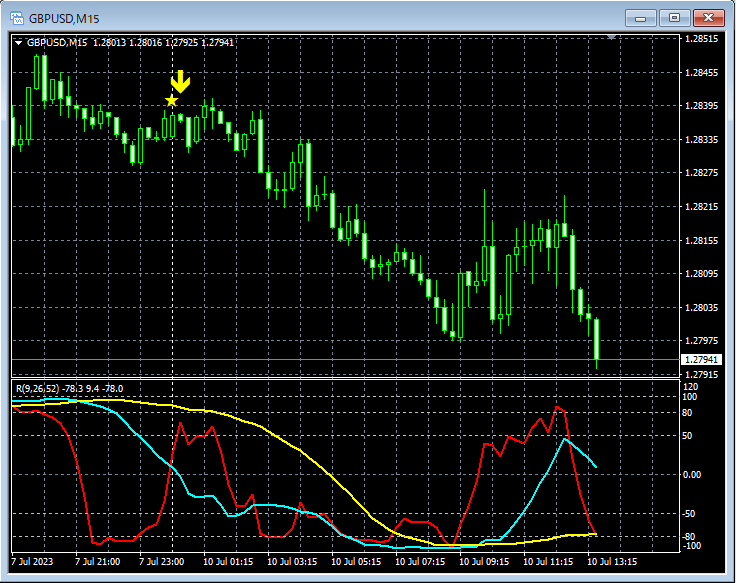Click the indicator scale value 120
Image resolution: width=737 pixels, height=583 pixels.
[690, 387]
